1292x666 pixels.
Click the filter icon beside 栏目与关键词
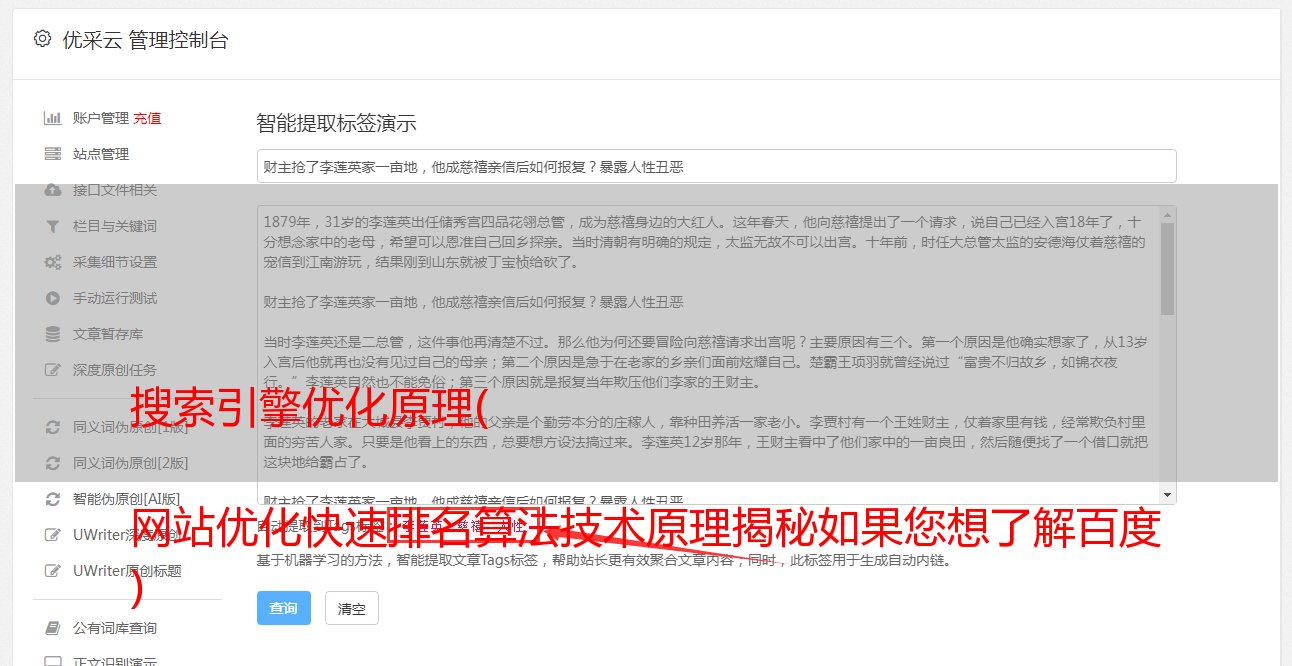[x=52, y=226]
